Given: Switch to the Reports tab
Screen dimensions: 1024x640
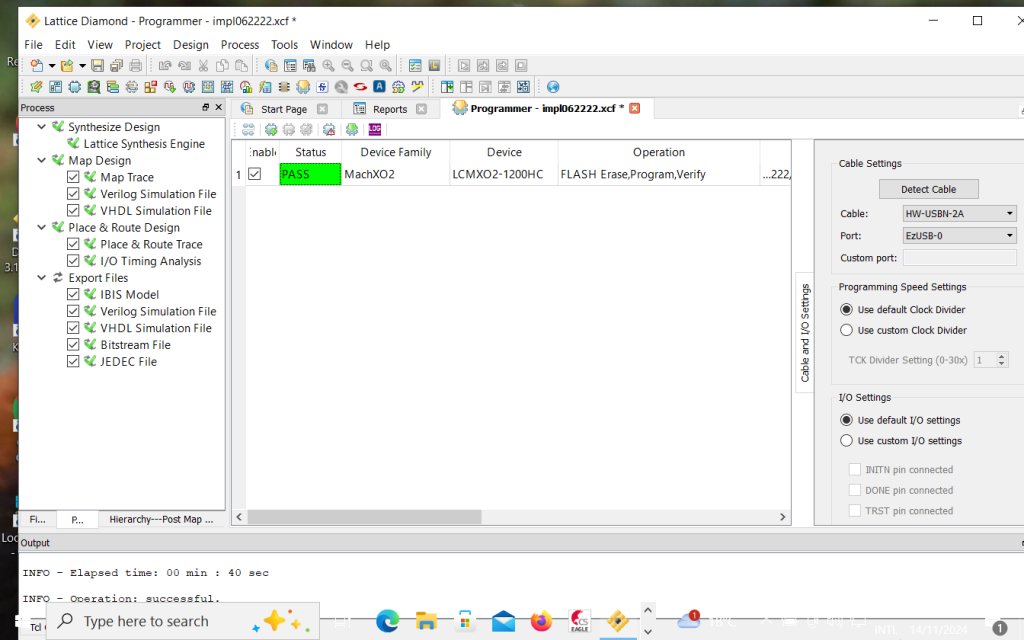Looking at the screenshot, I should coord(390,109).
